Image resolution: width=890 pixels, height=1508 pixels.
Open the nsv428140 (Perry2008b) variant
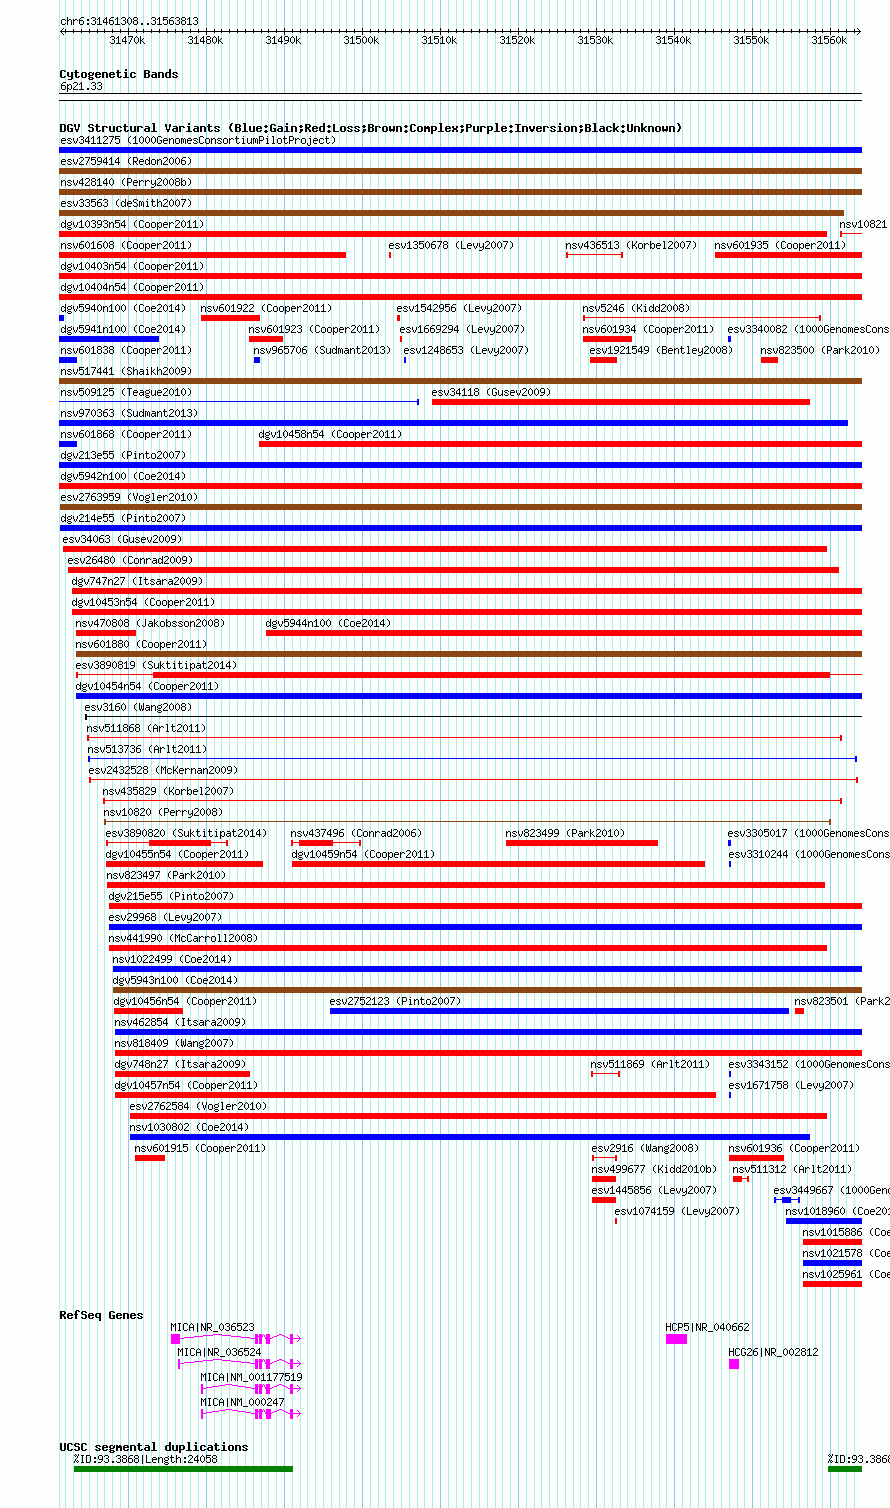coord(126,182)
